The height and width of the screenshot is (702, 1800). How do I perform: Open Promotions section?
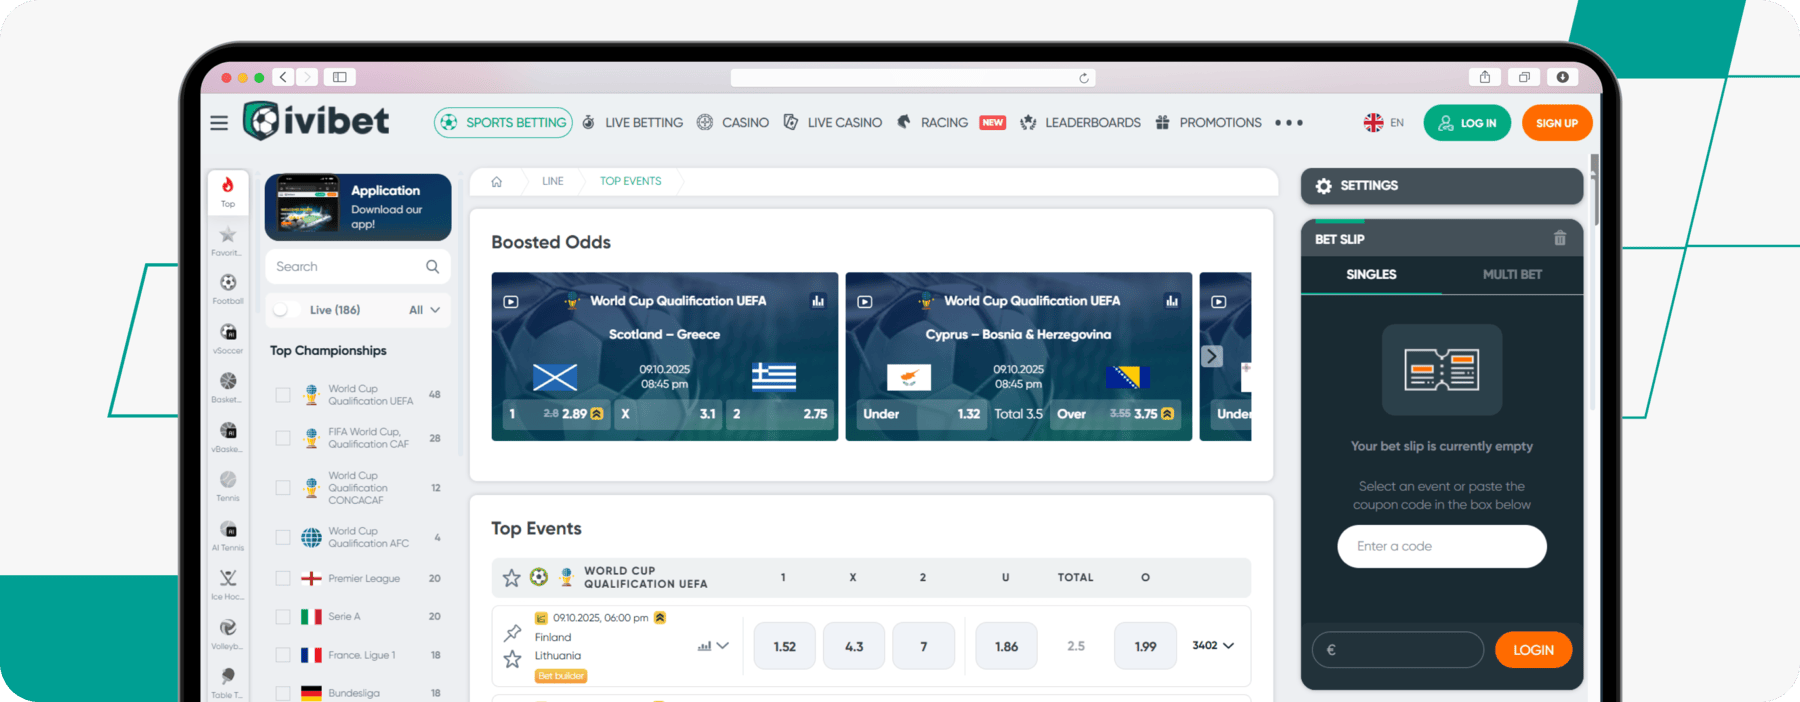(x=1208, y=123)
